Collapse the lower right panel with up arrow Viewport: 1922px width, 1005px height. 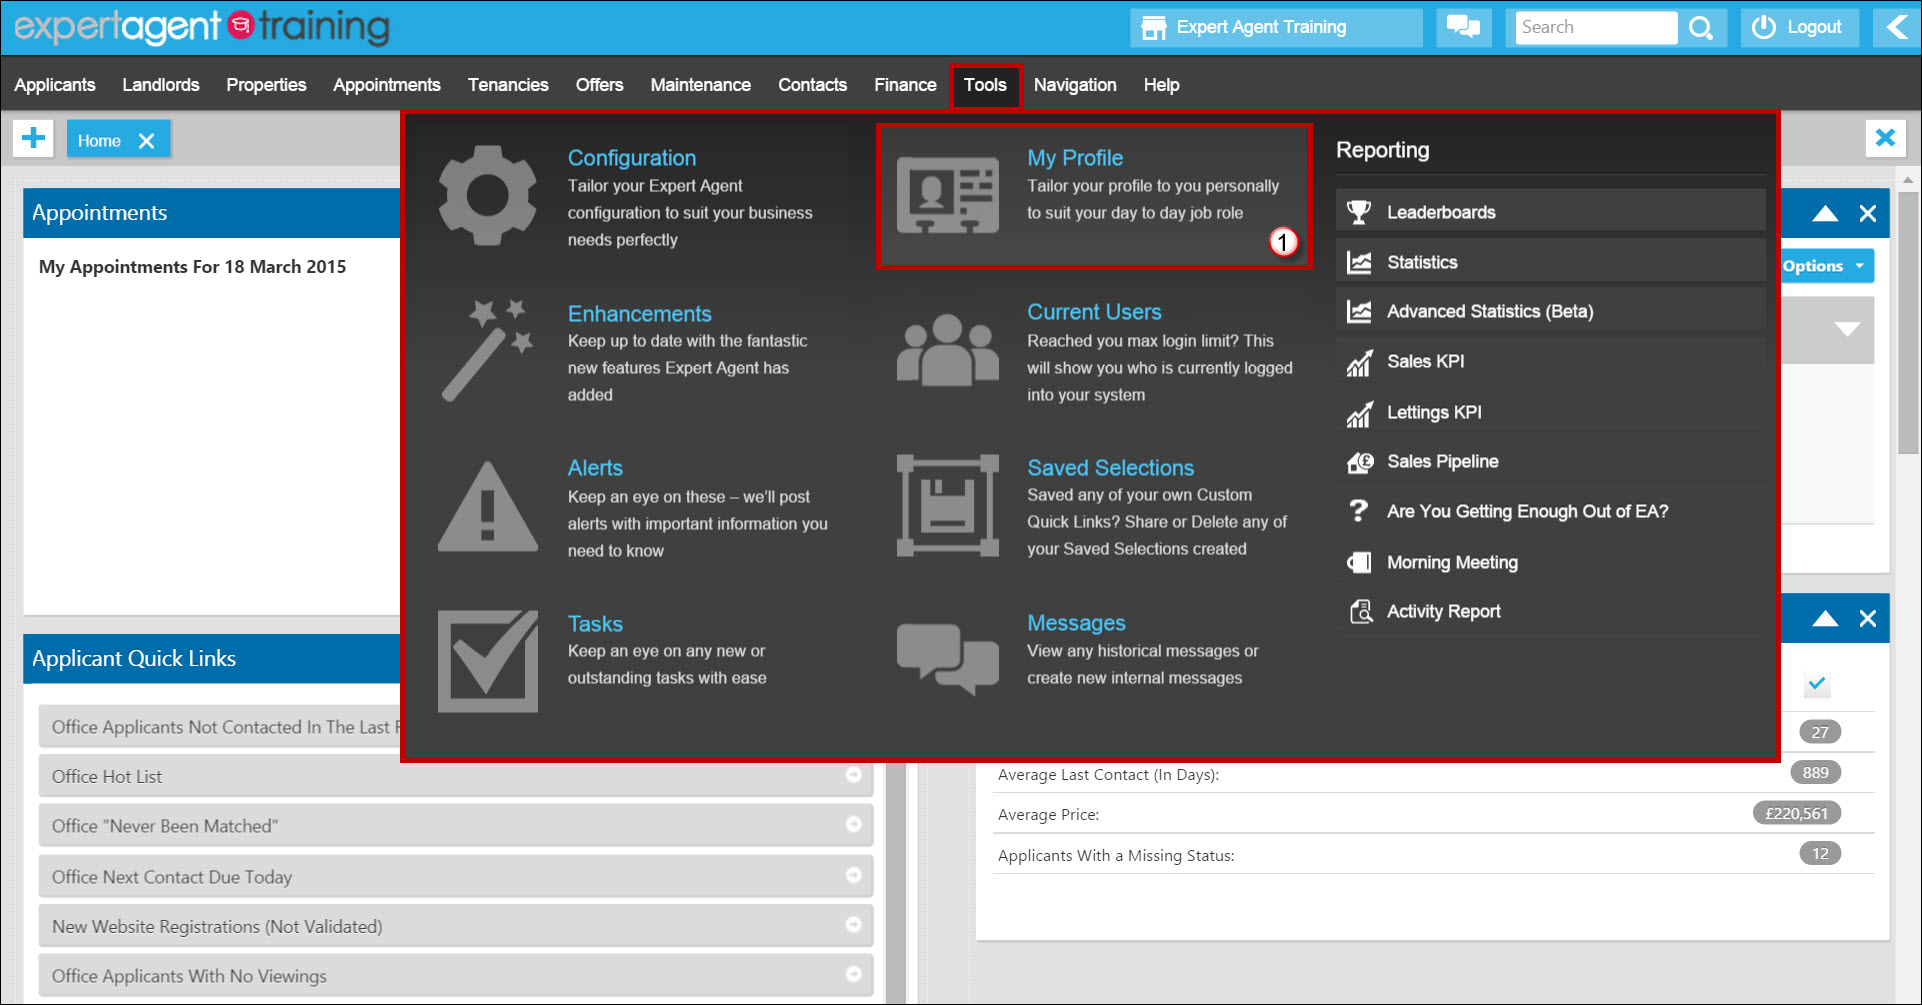click(1825, 618)
